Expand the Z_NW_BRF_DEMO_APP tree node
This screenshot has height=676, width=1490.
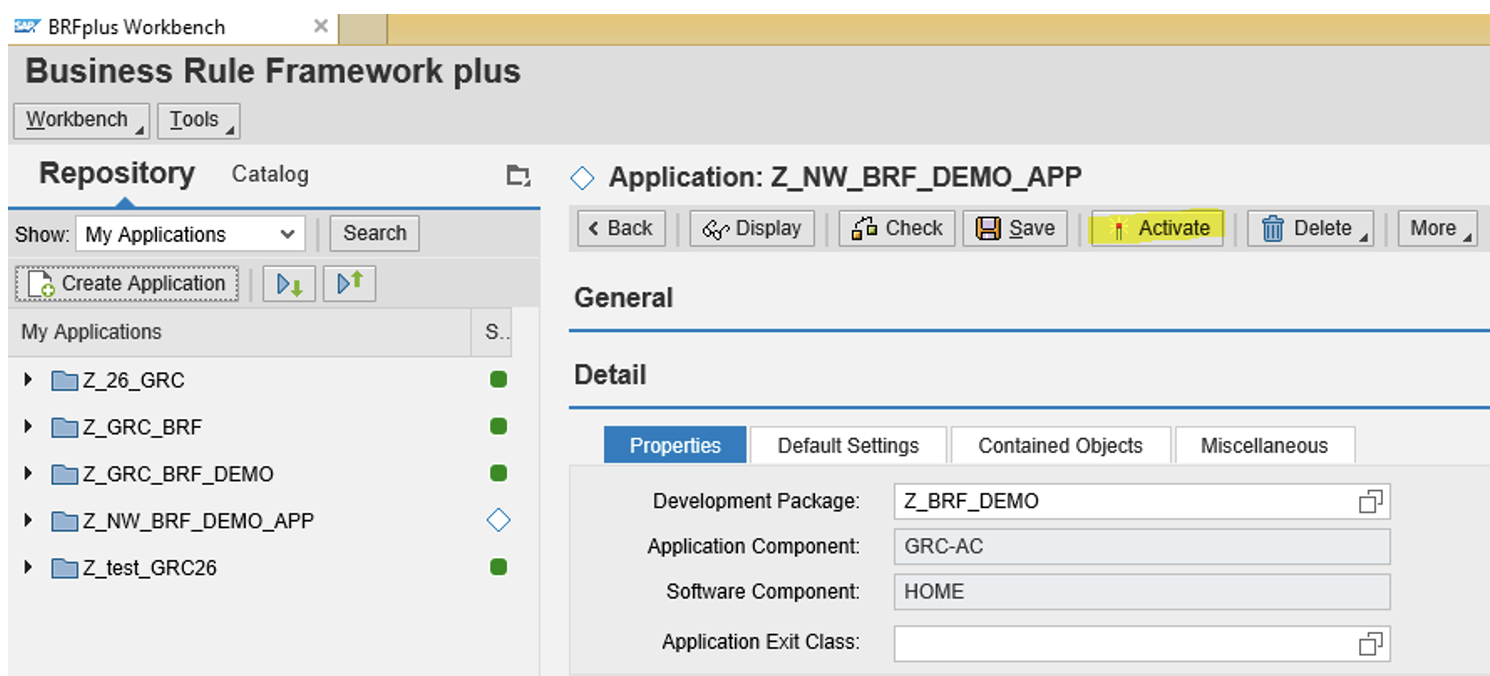coord(29,520)
